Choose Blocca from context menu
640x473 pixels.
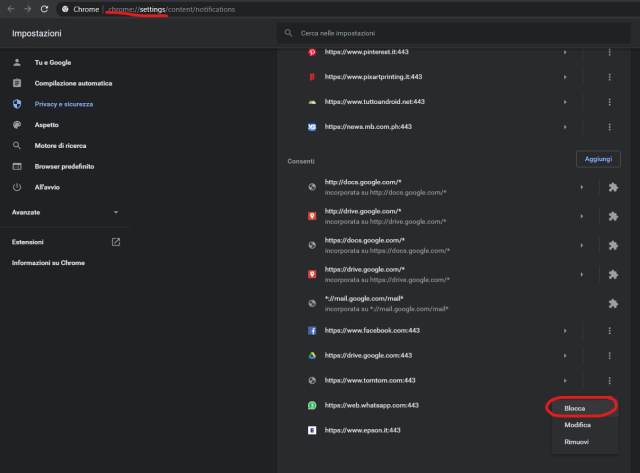click(x=575, y=408)
